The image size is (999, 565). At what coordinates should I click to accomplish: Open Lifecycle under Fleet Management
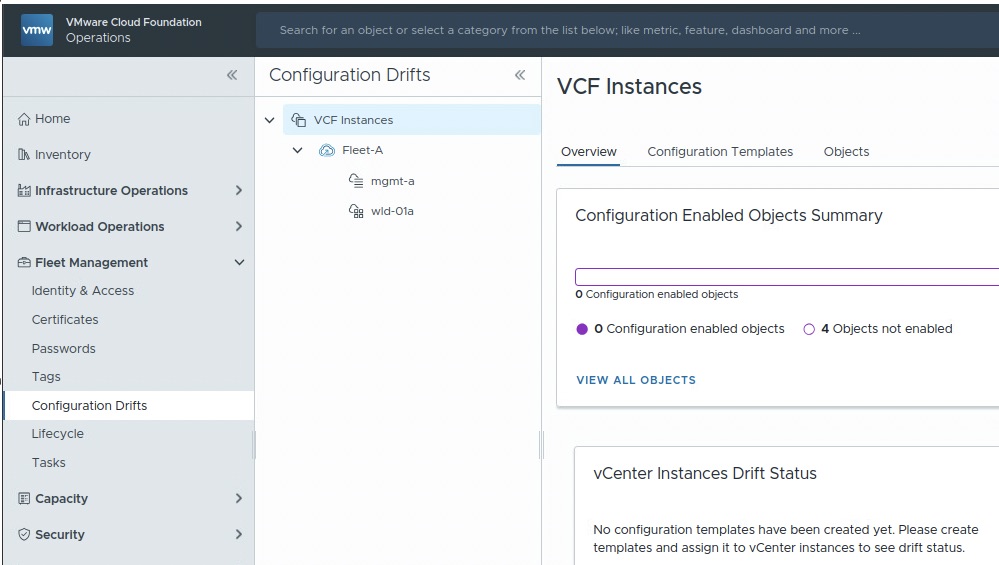(57, 434)
